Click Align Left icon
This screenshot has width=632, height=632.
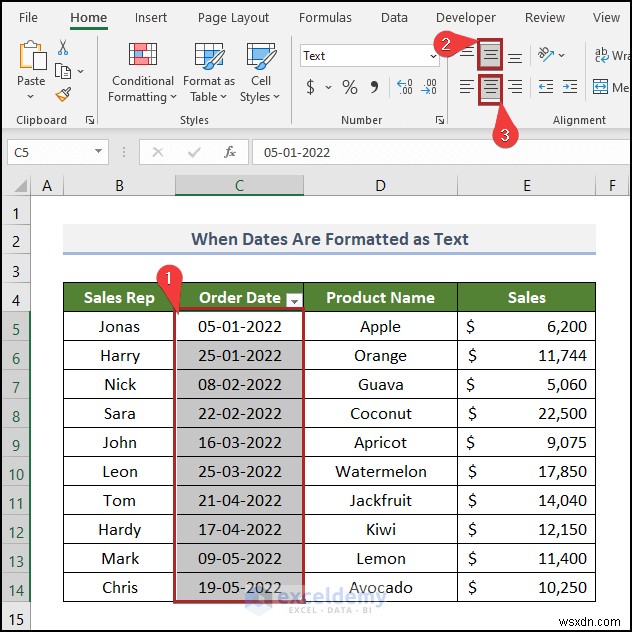point(467,87)
